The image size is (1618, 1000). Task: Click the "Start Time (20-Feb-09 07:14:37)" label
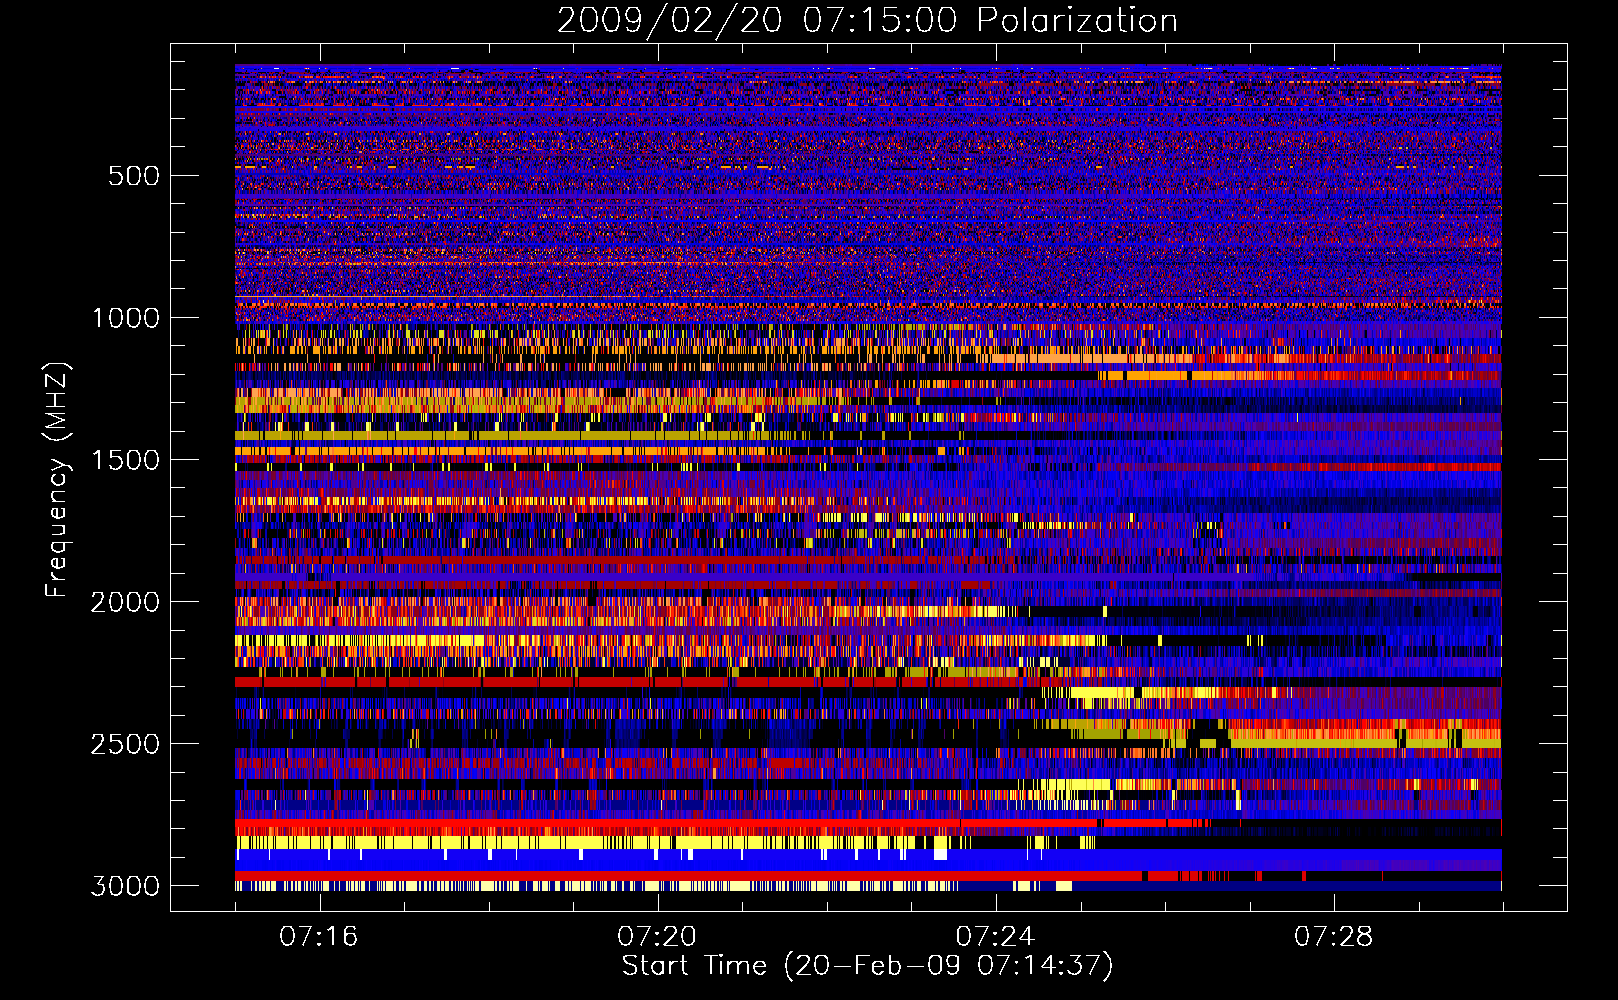(867, 966)
